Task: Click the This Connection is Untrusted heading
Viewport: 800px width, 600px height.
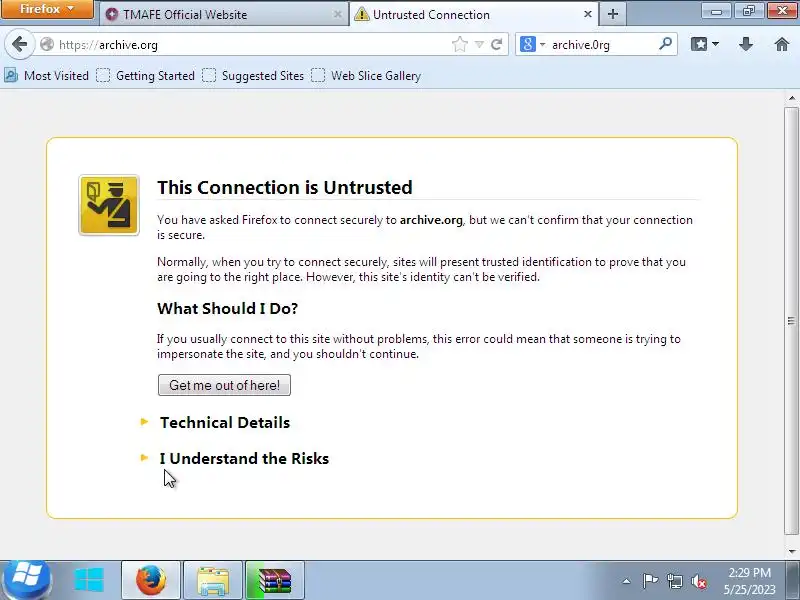Action: (x=285, y=187)
